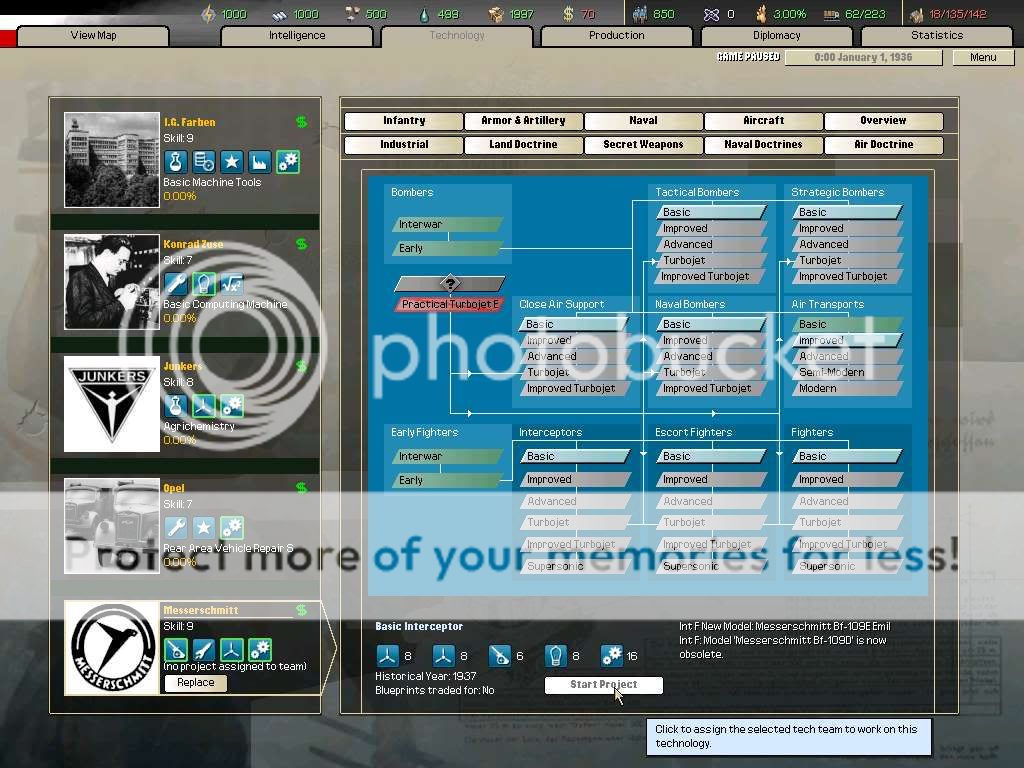Image resolution: width=1024 pixels, height=768 pixels.
Task: Open the game Menu button
Action: [983, 57]
